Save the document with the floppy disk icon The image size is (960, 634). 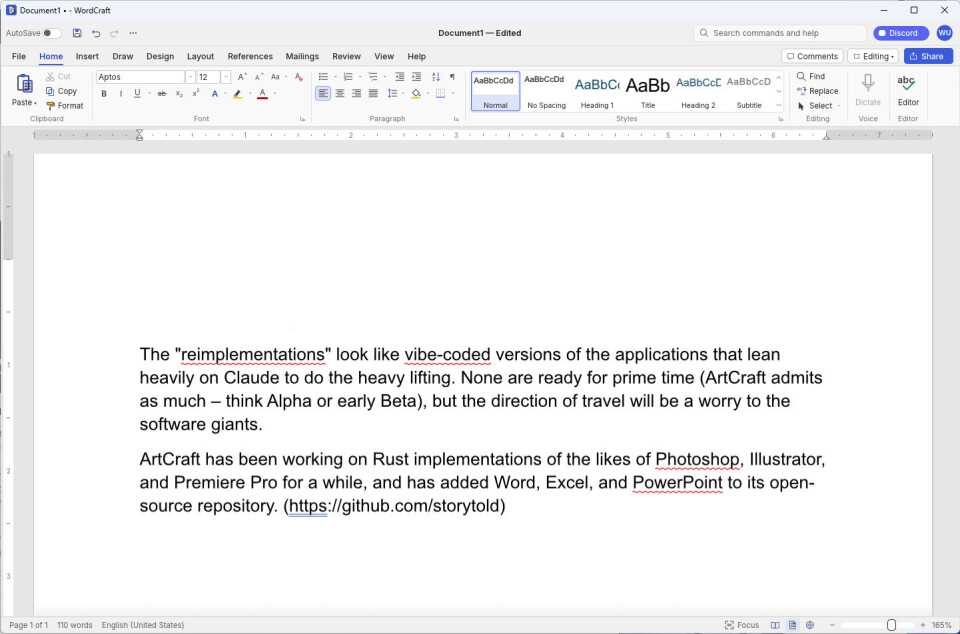[77, 33]
